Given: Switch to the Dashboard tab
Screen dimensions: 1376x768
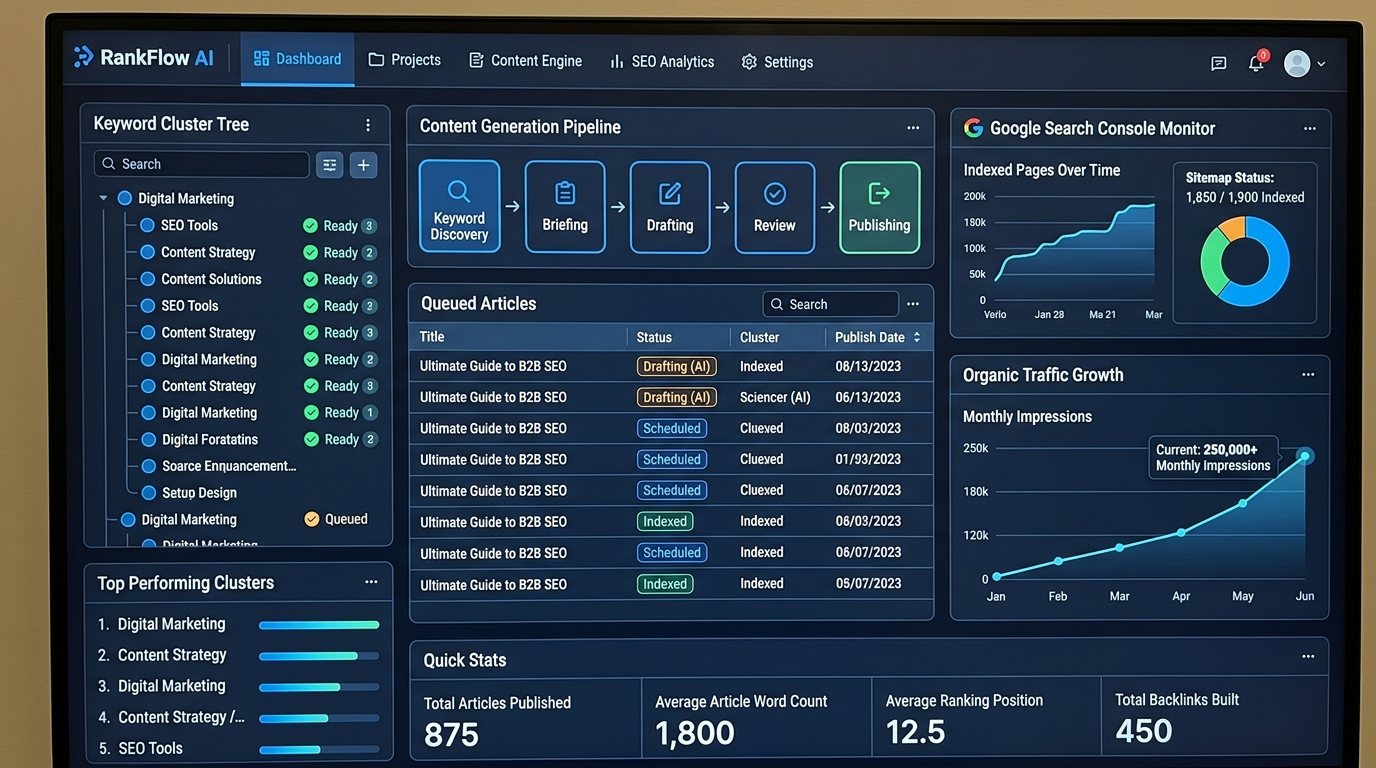Looking at the screenshot, I should (x=297, y=59).
